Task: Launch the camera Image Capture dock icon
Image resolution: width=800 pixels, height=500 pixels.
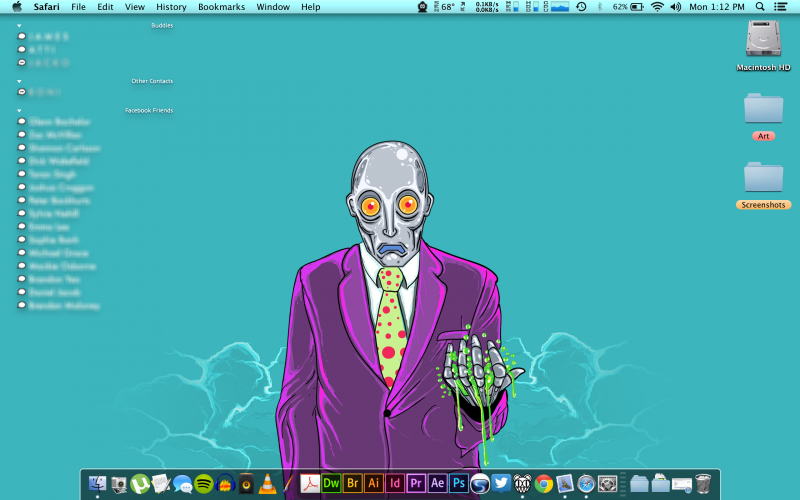Action: pos(118,484)
